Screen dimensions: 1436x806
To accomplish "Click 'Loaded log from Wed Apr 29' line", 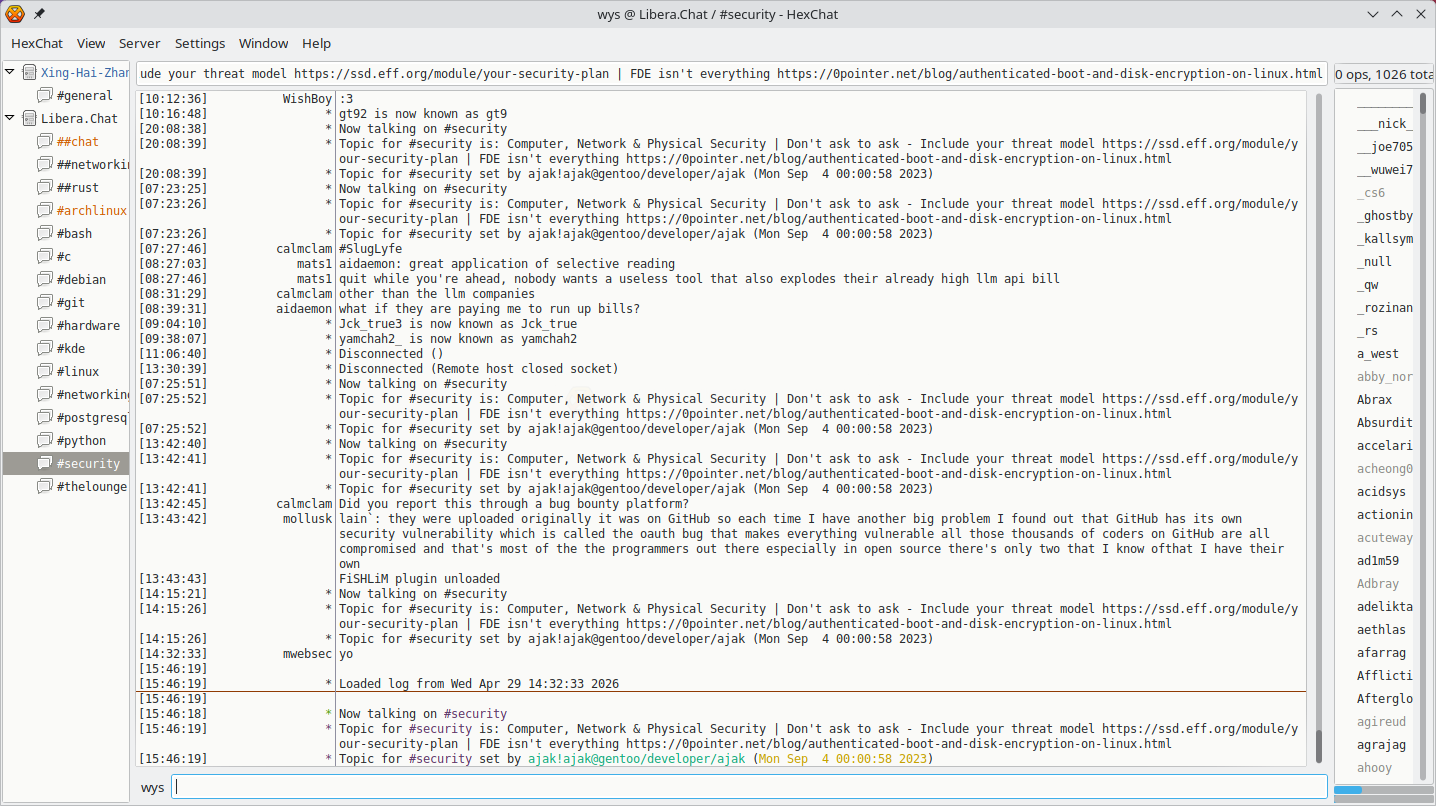I will [x=479, y=684].
